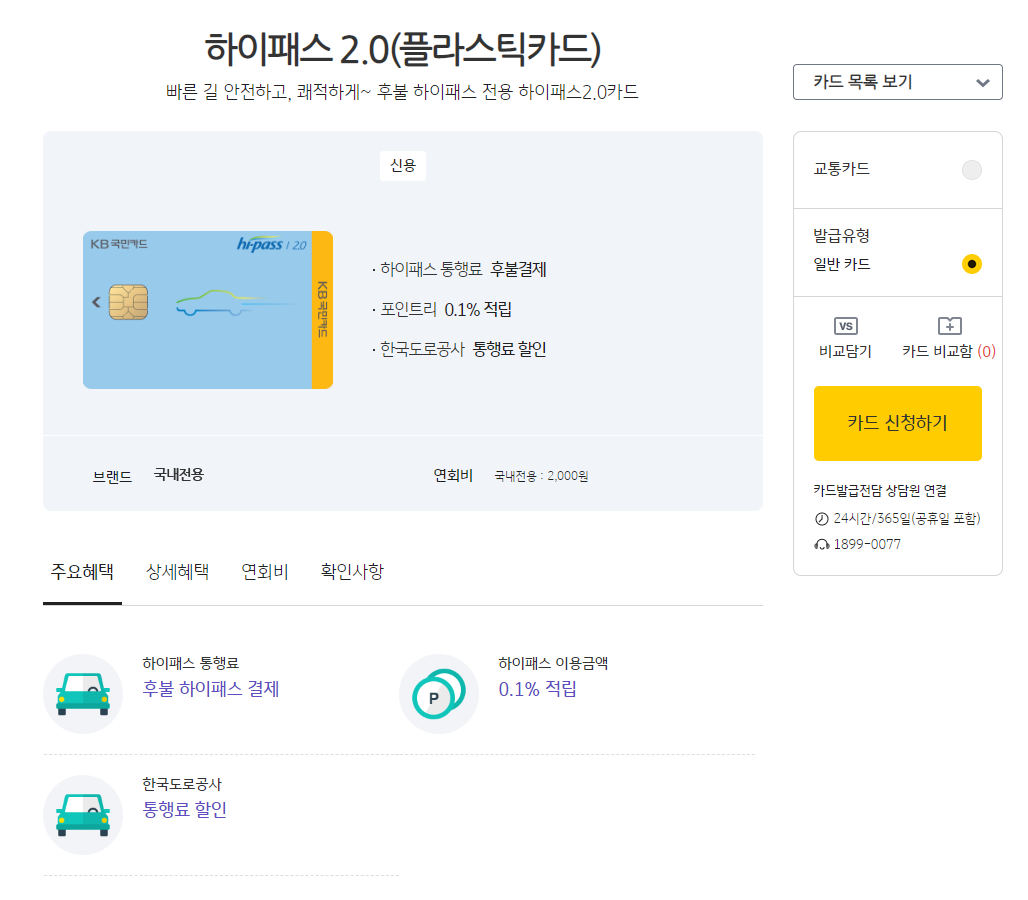
Task: Click the previous arrow on card image
Action: (96, 302)
